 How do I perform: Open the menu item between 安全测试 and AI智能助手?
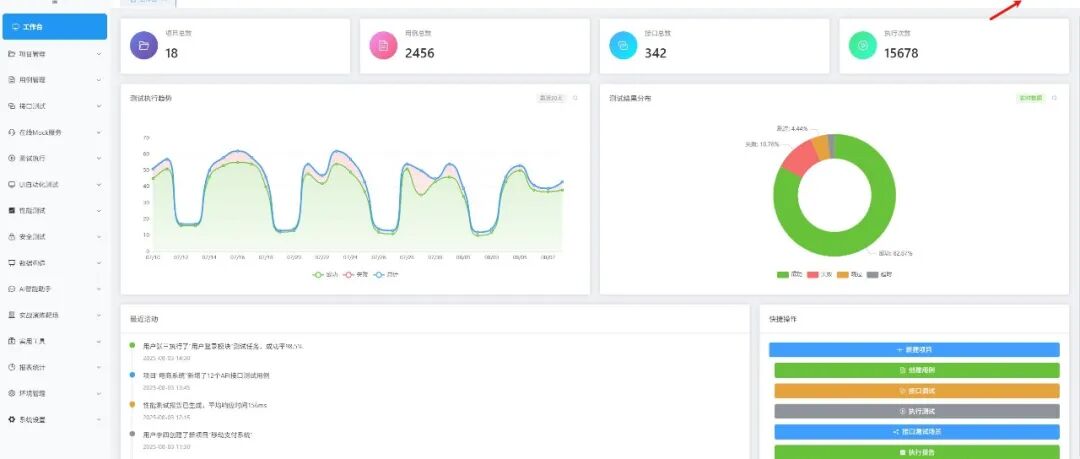(x=55, y=263)
